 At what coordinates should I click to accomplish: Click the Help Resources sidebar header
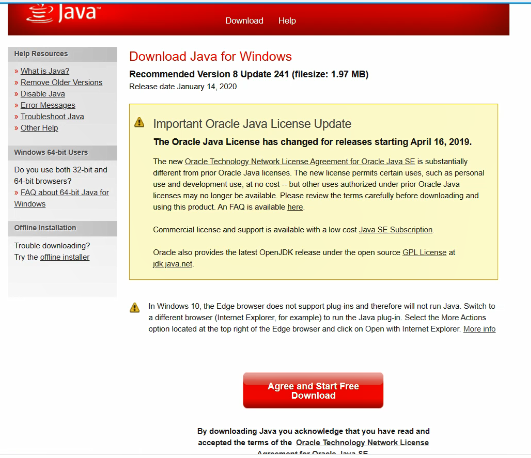62,54
